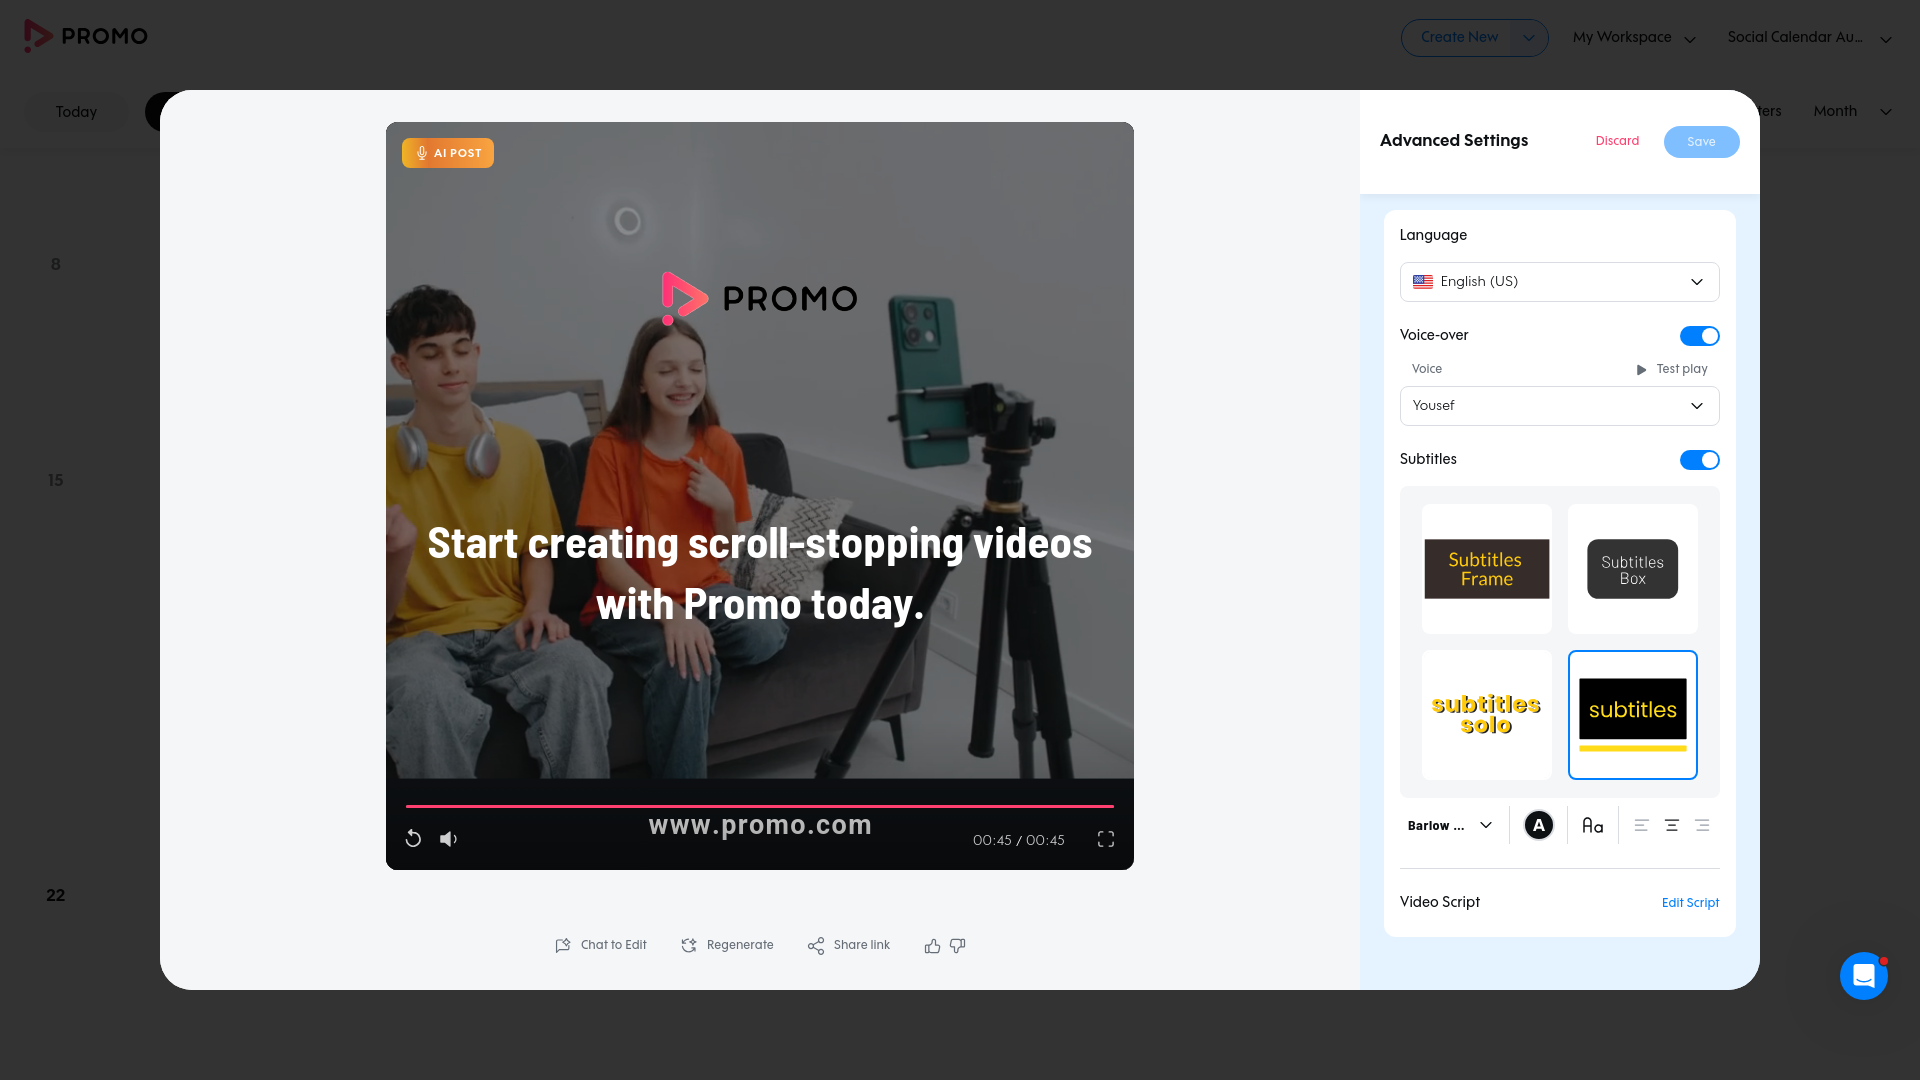Regenerate the video
This screenshot has height=1080, width=1920.
coord(727,945)
